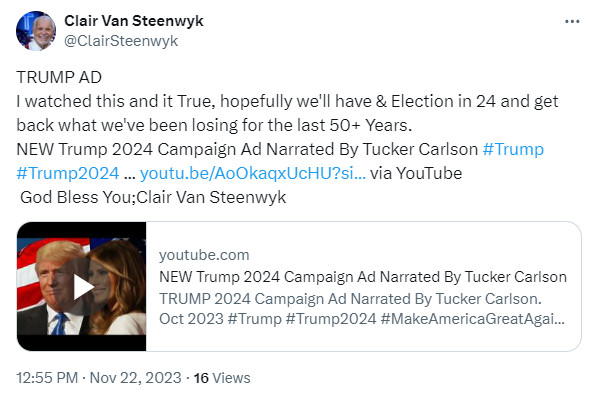The height and width of the screenshot is (395, 597).
Task: Click the youtube.com domain in card
Action: tap(204, 255)
